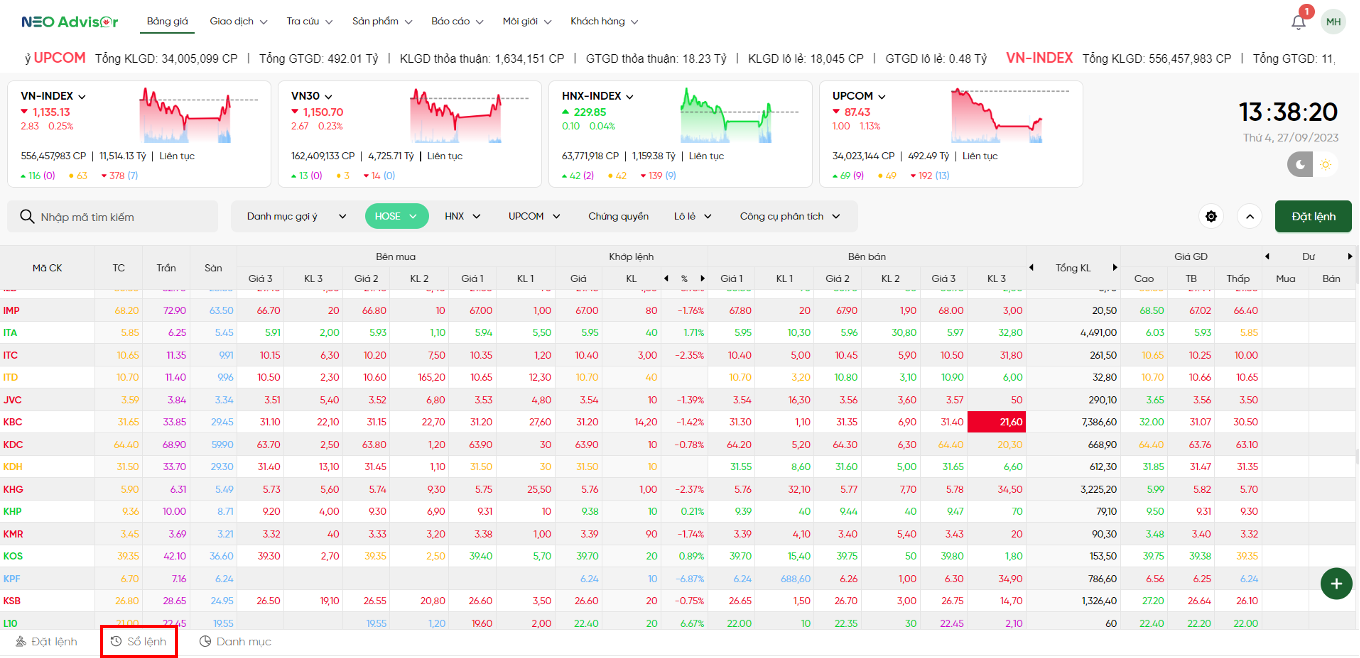Switch to dark mode with moon toggle

pos(1301,164)
